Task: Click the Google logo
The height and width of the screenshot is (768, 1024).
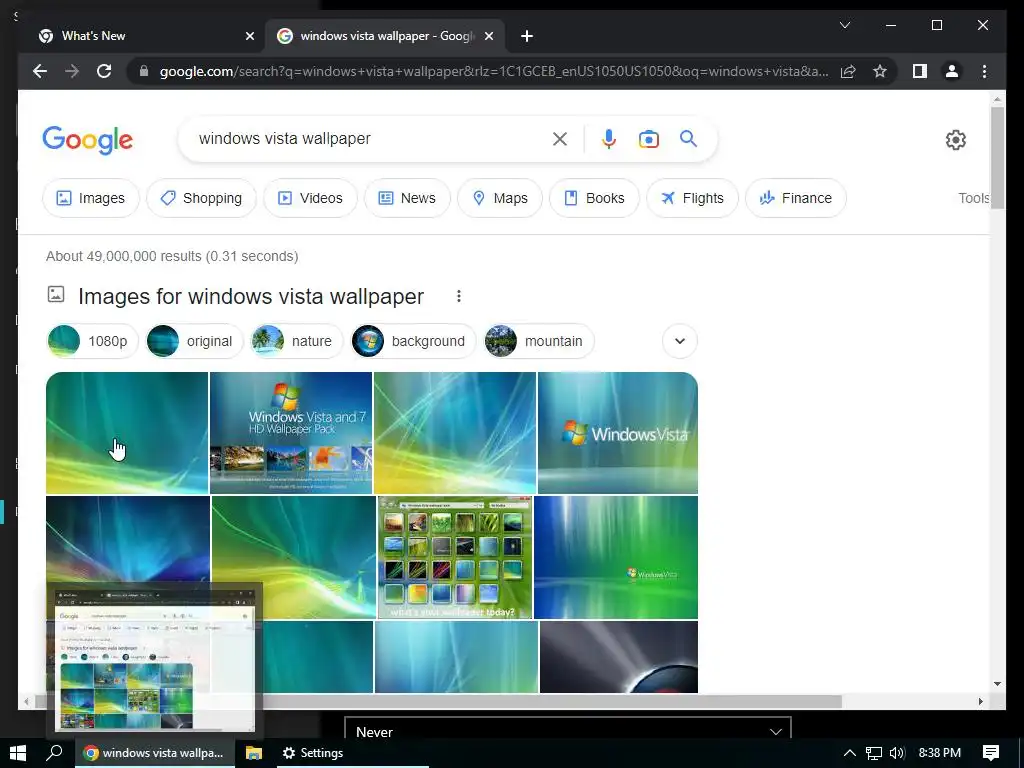Action: (x=88, y=140)
